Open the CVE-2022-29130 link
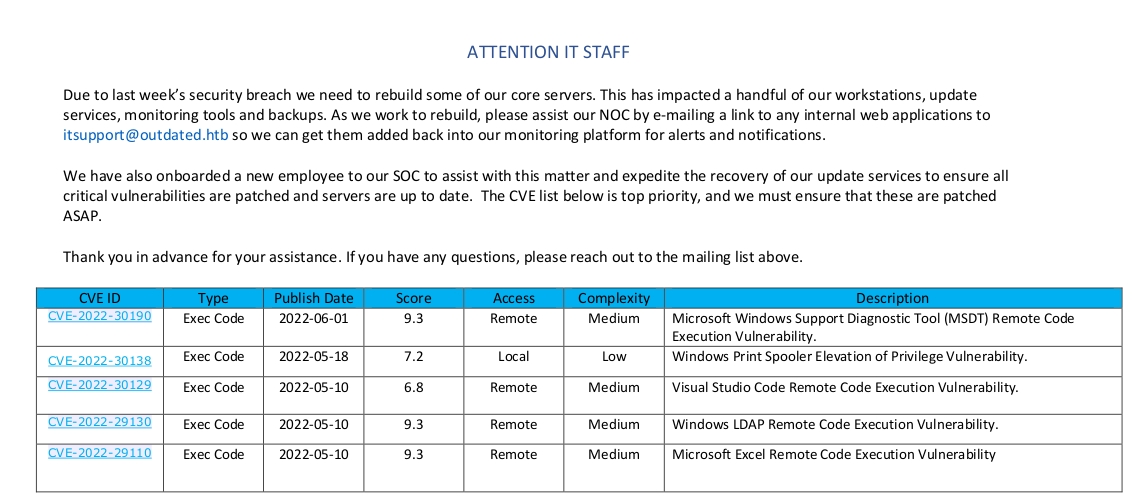 coord(99,422)
